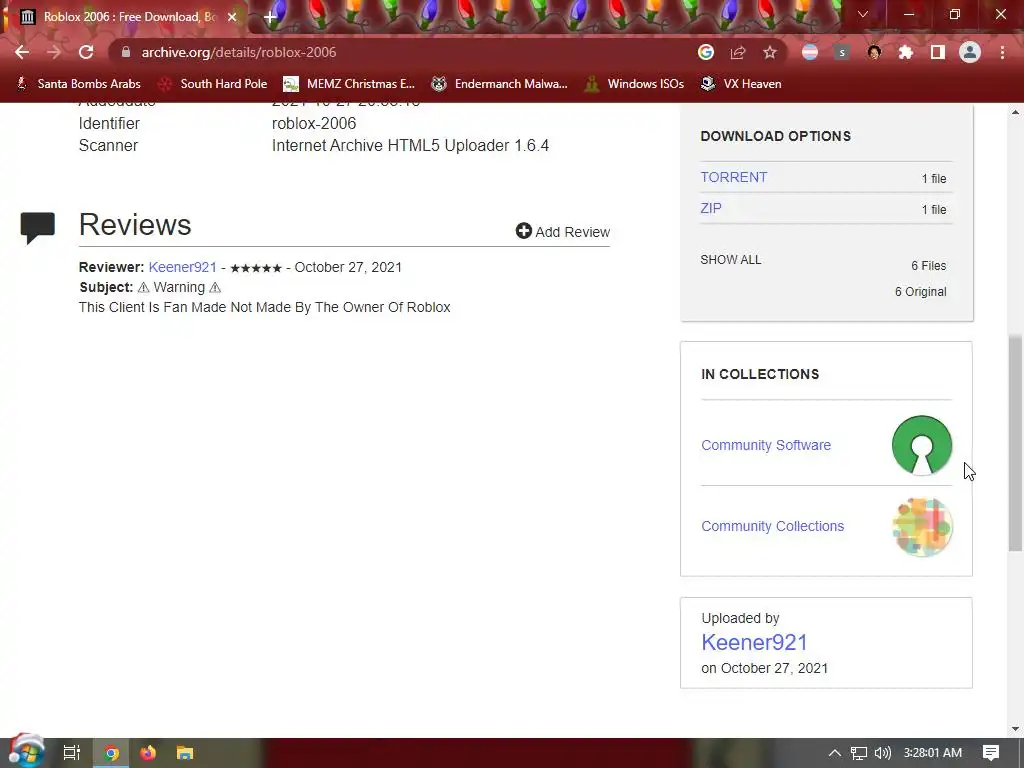Click the scrollbar down arrow
1024x768 pixels.
click(1015, 729)
